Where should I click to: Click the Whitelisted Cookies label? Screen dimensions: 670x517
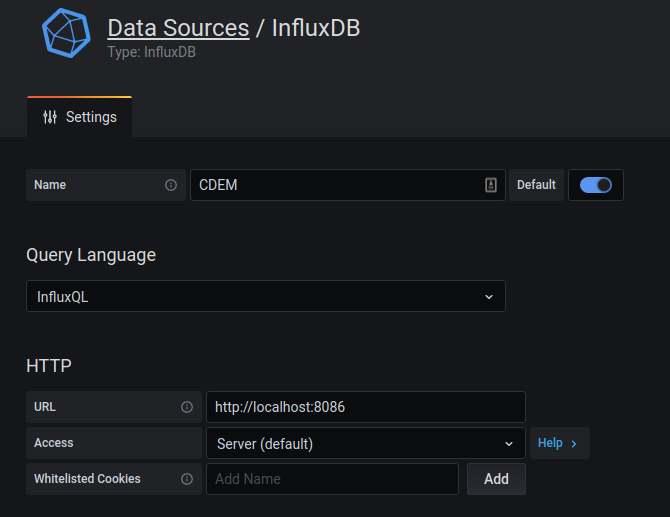[x=87, y=479]
